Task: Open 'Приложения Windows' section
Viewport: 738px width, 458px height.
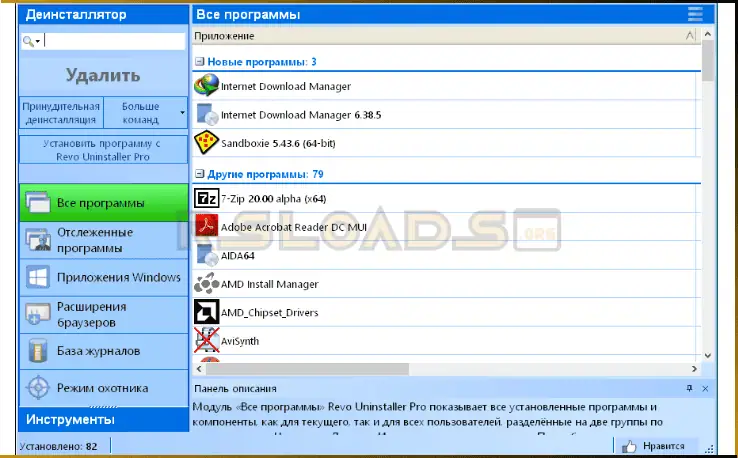Action: point(104,277)
